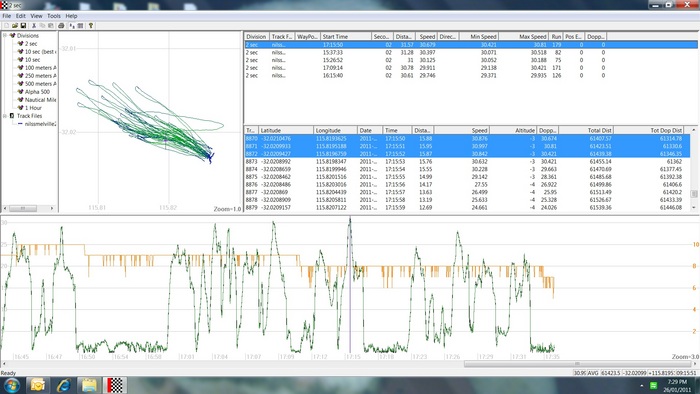Collapse the Divisions tree node
This screenshot has width=700, height=394.
(x=5, y=35)
